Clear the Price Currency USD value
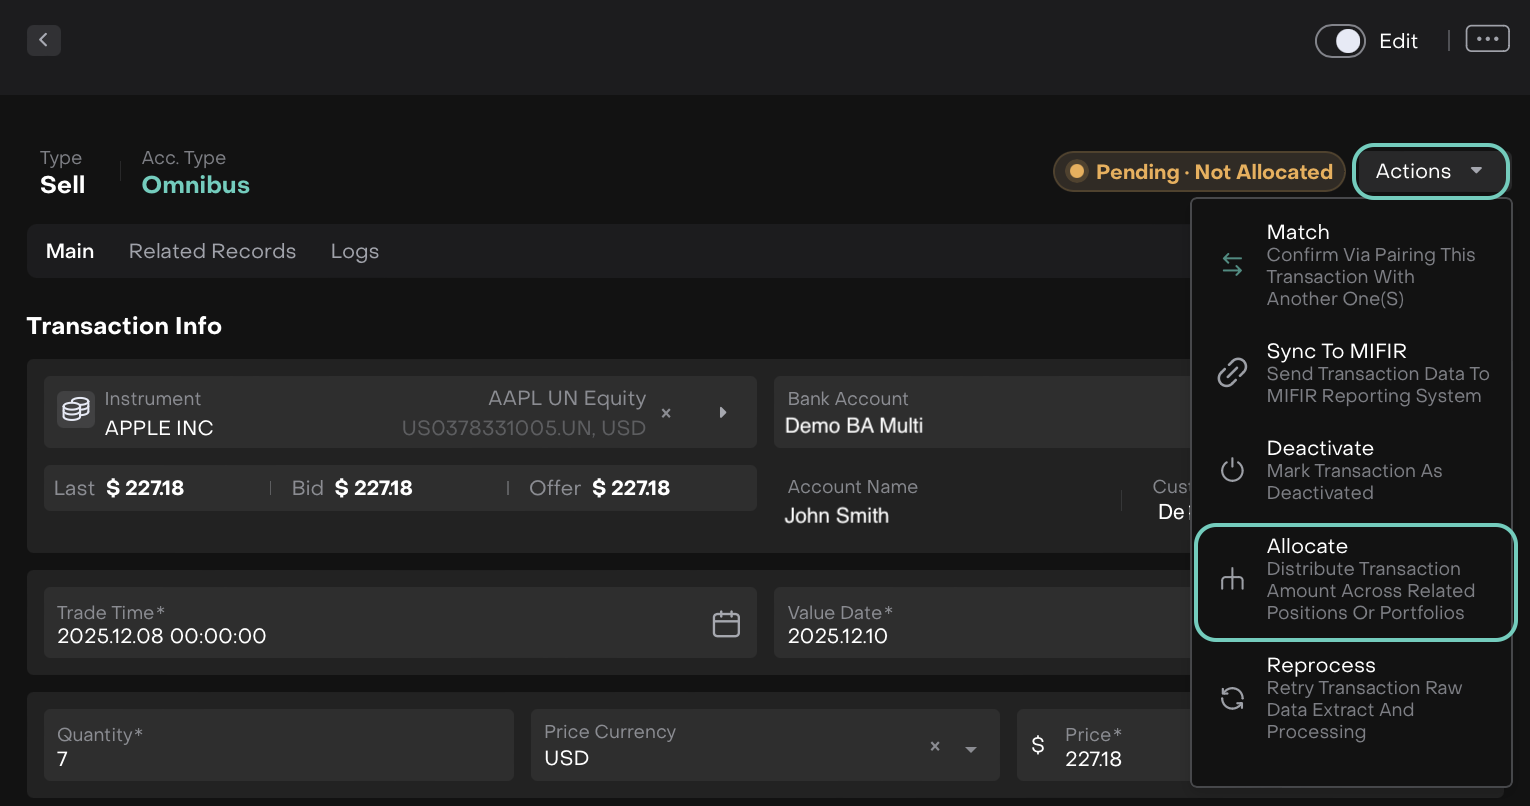 coord(935,747)
